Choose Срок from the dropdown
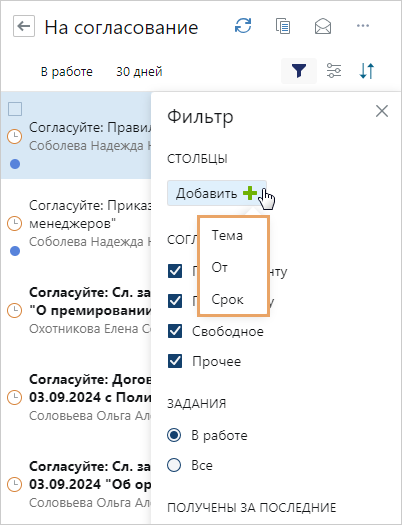 point(227,299)
